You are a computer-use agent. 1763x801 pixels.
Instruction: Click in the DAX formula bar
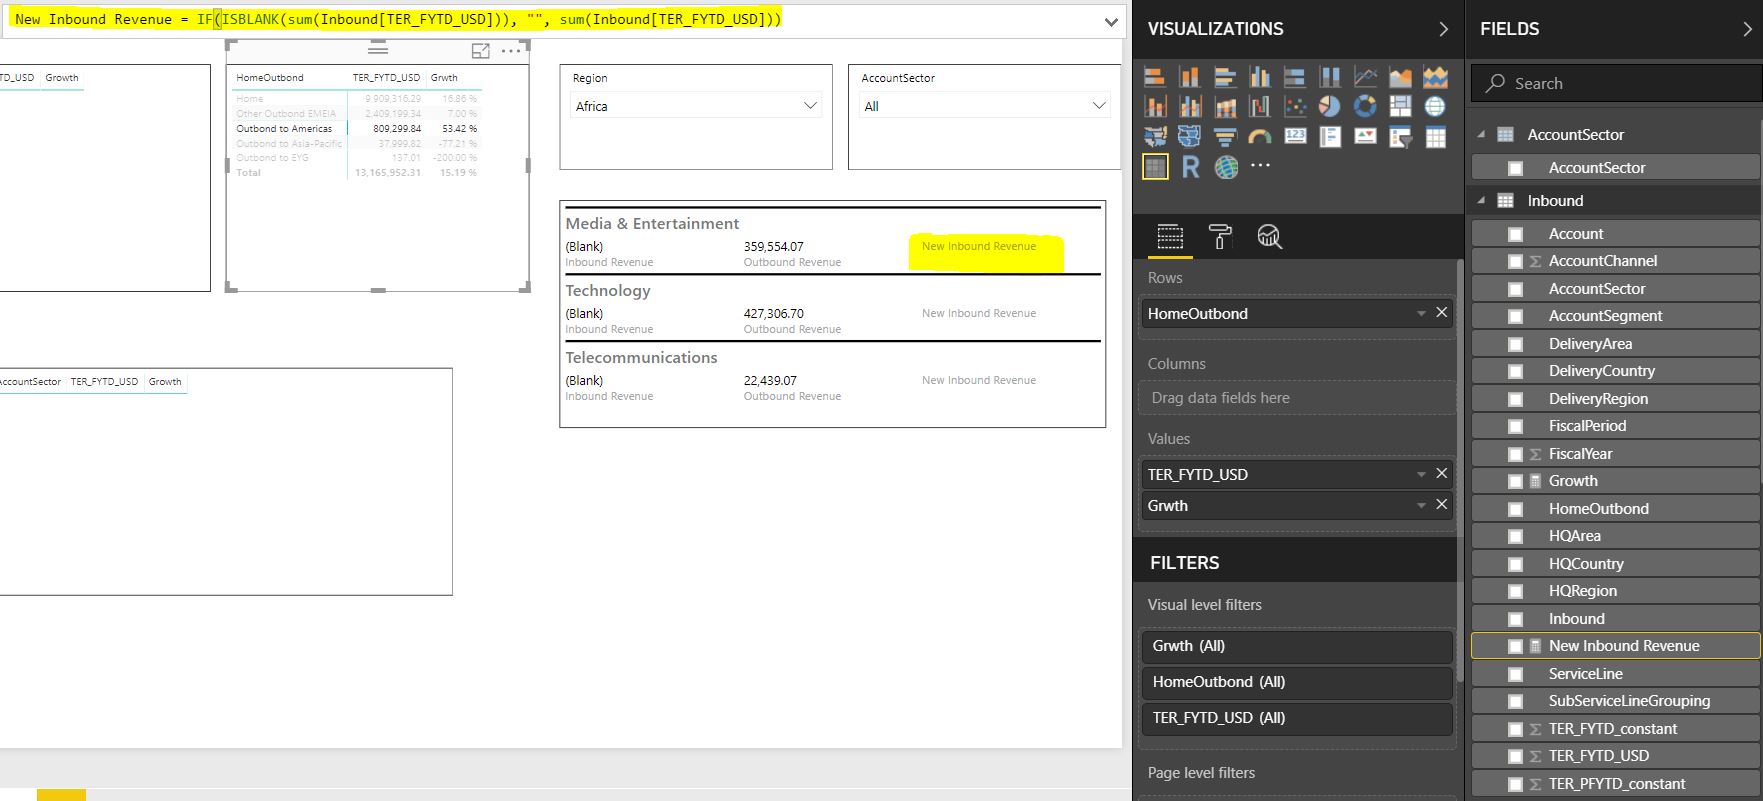(x=550, y=20)
